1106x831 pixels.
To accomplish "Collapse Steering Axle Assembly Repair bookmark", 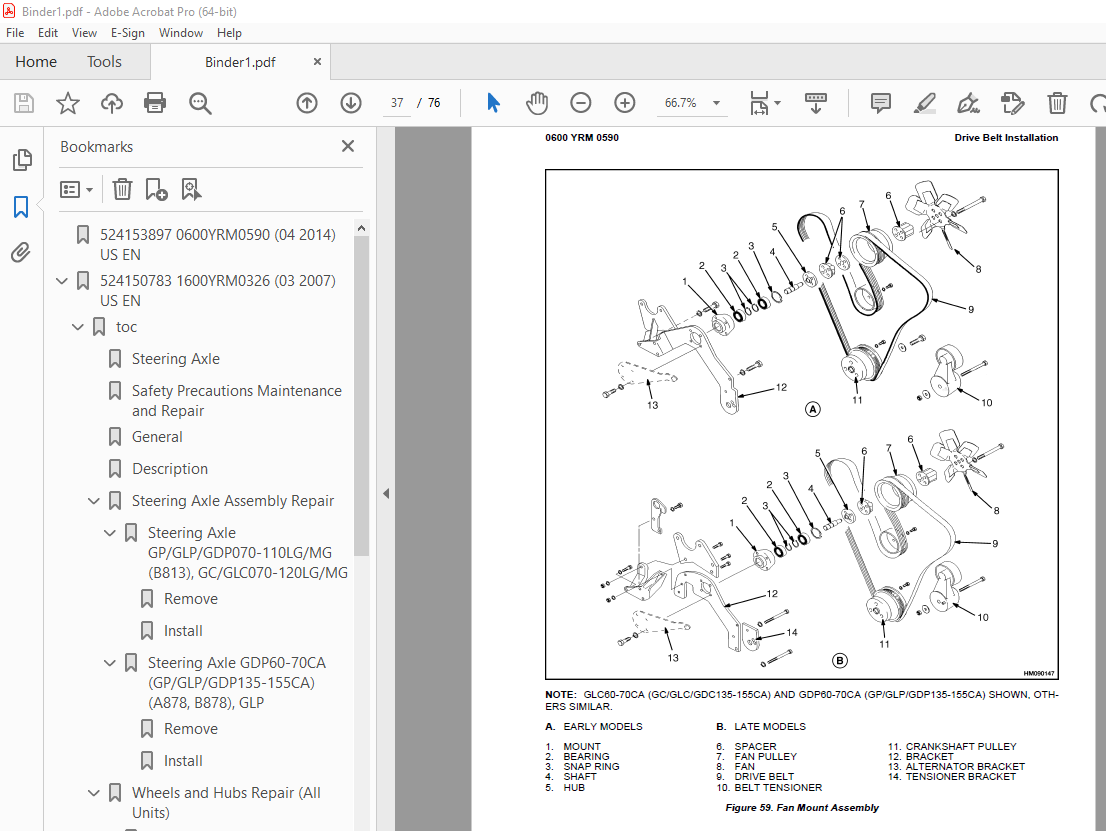I will 94,501.
